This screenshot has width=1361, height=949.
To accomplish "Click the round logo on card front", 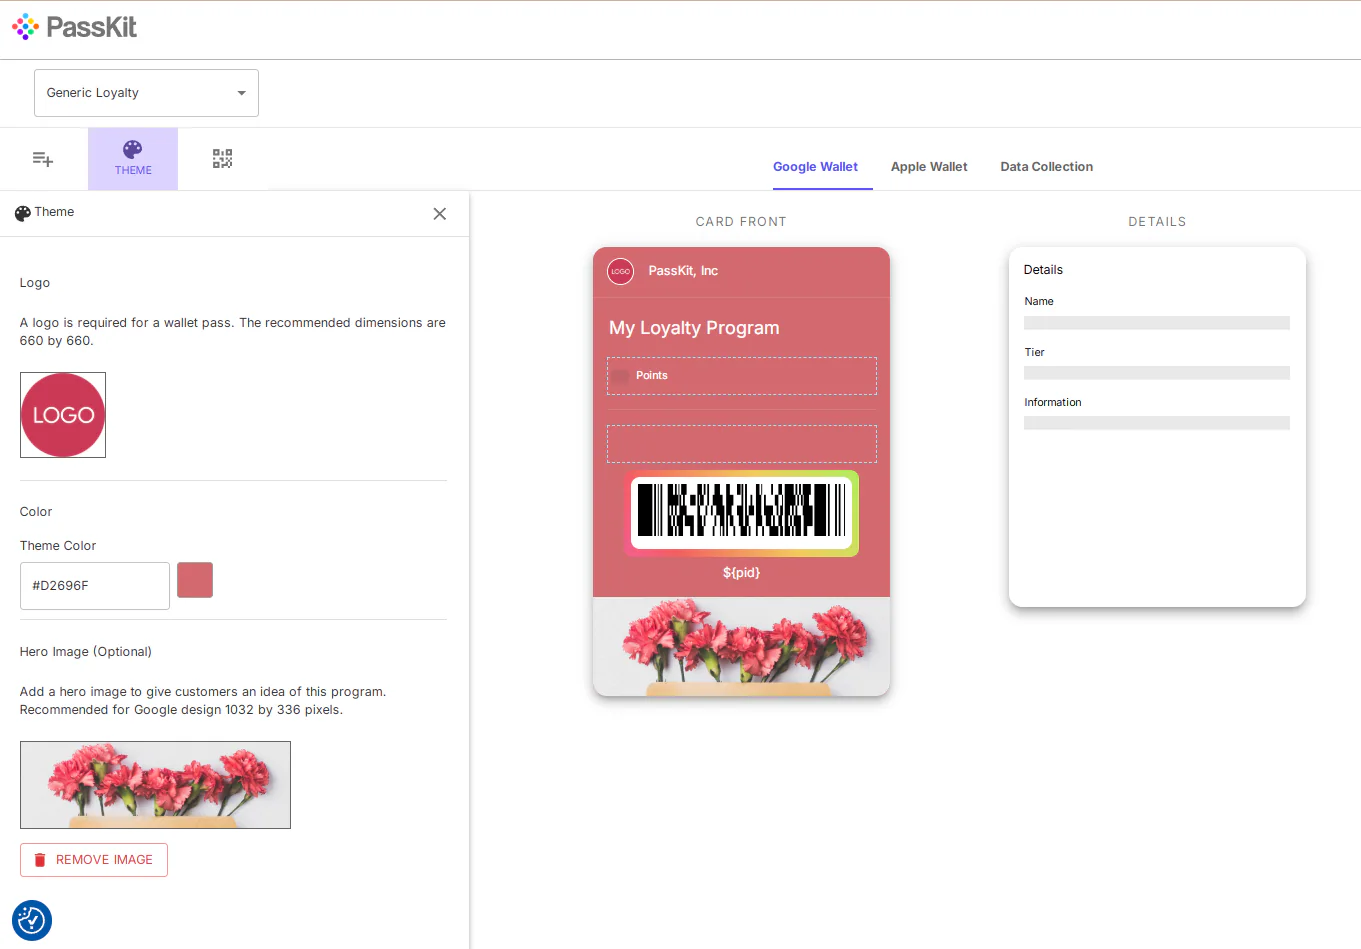I will coord(621,271).
